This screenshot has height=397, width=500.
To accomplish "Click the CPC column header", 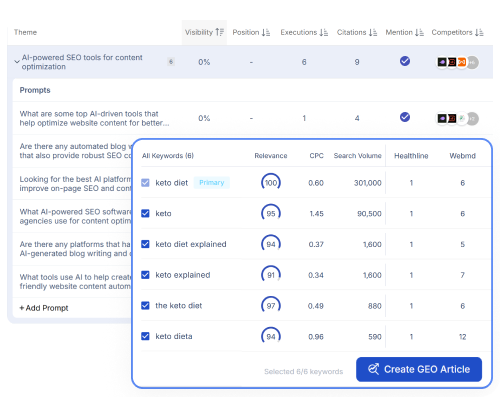I will [316, 156].
